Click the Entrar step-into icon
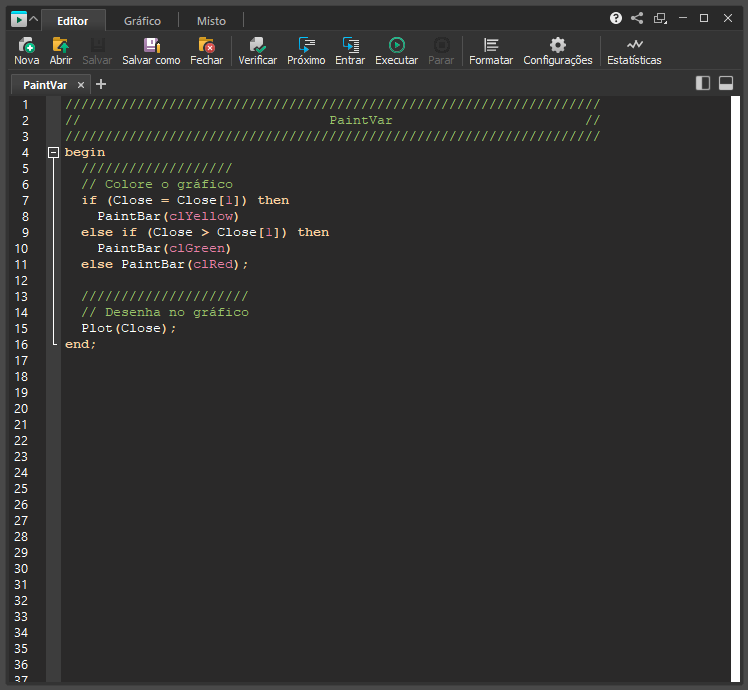 tap(350, 45)
